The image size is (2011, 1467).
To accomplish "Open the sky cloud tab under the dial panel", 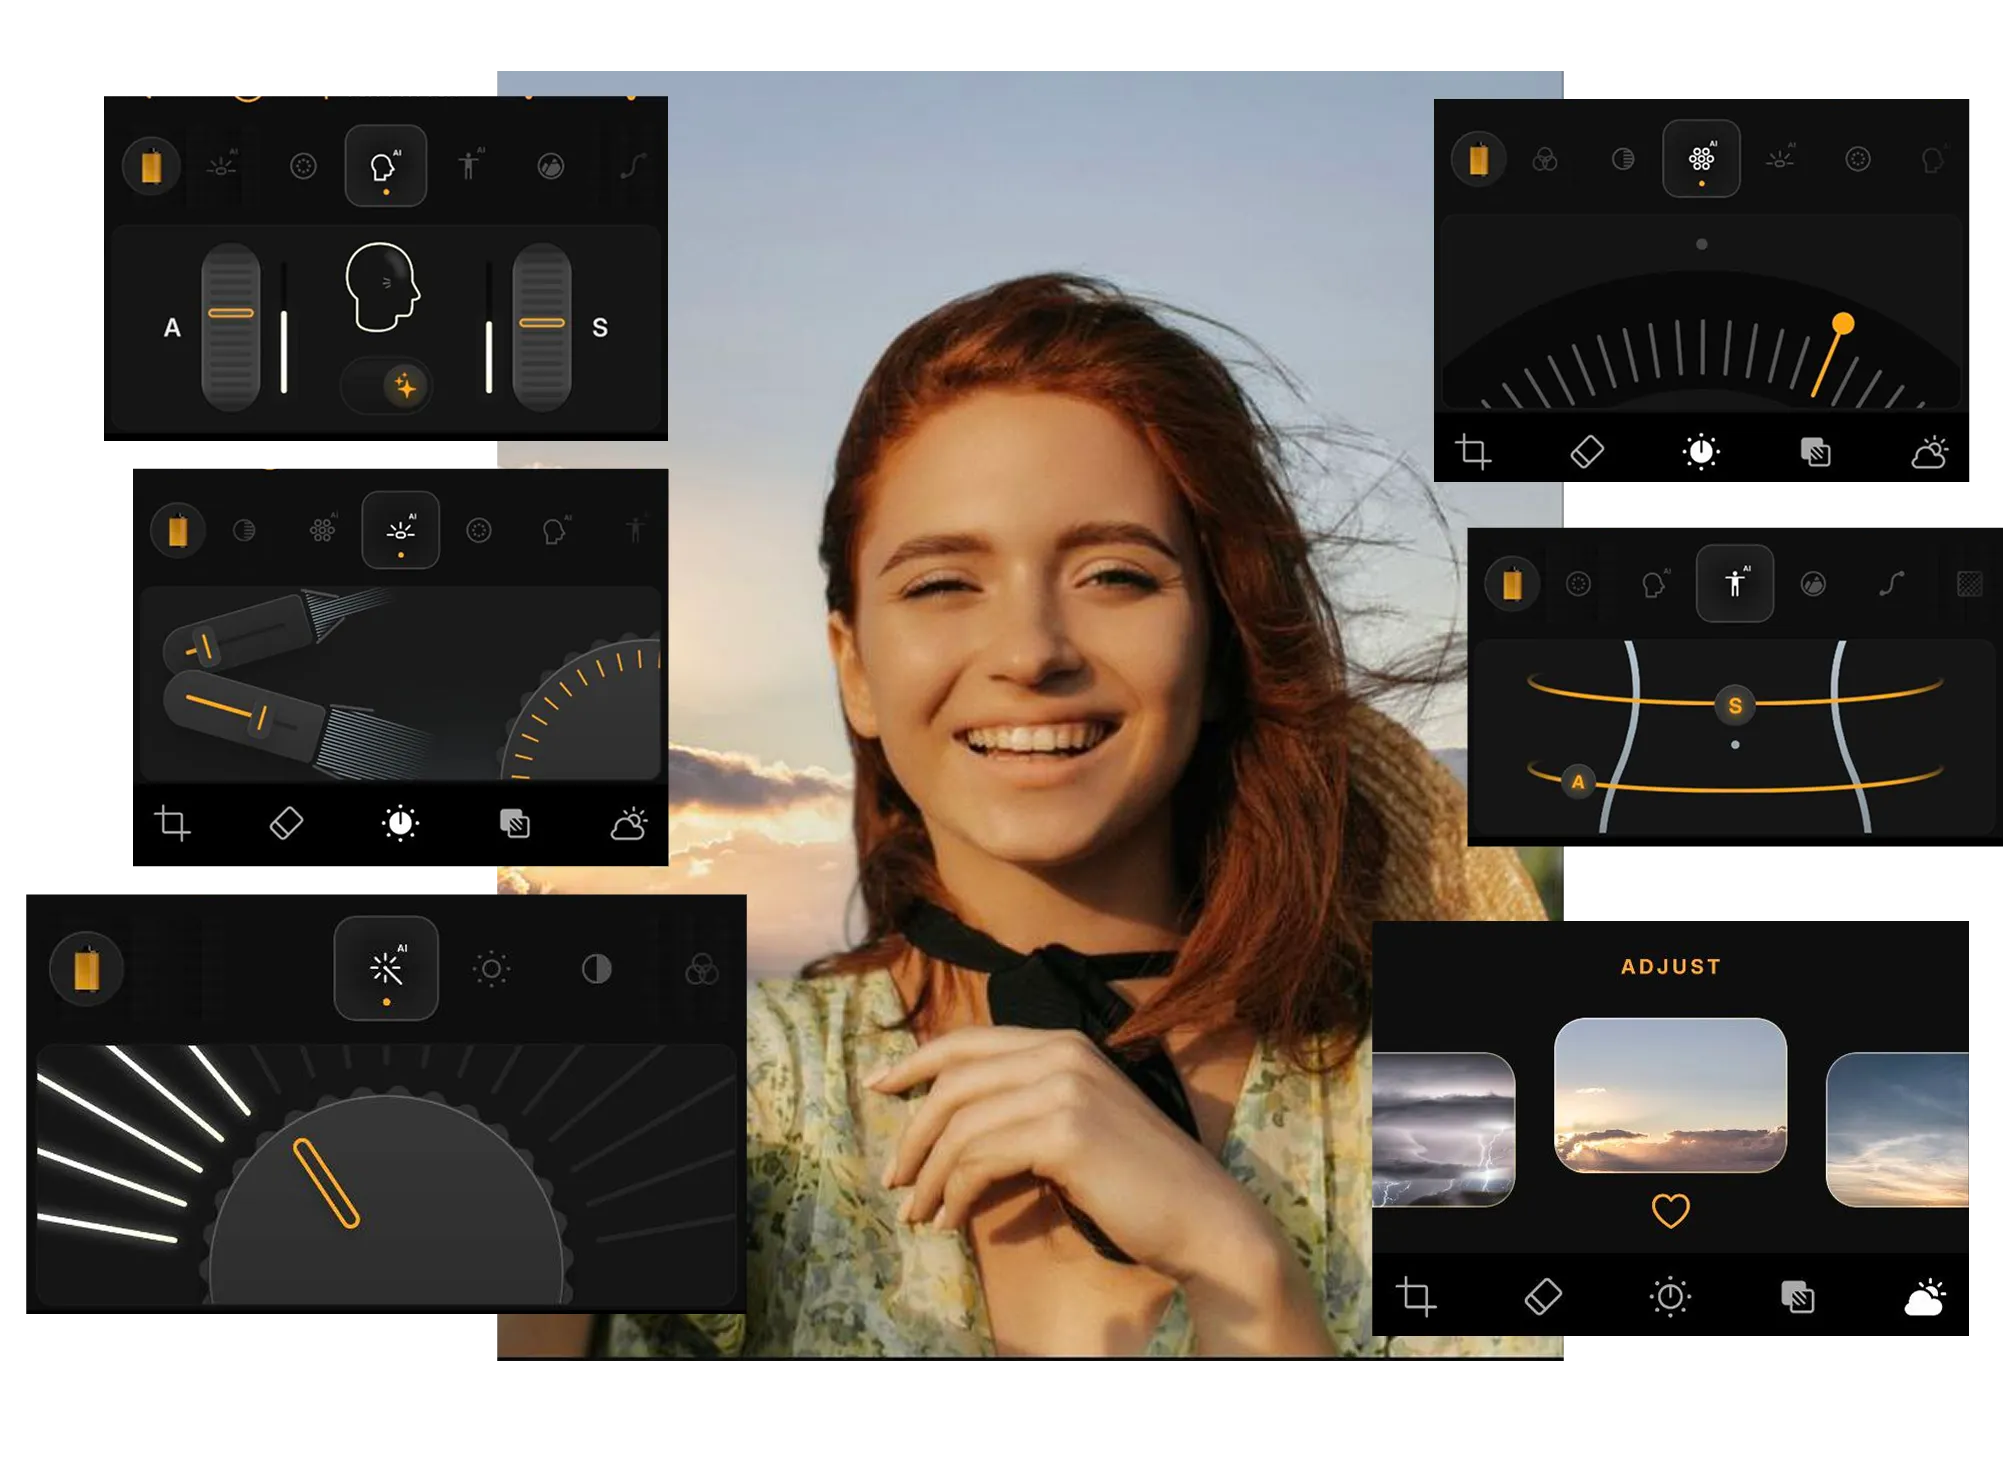I will point(1929,453).
